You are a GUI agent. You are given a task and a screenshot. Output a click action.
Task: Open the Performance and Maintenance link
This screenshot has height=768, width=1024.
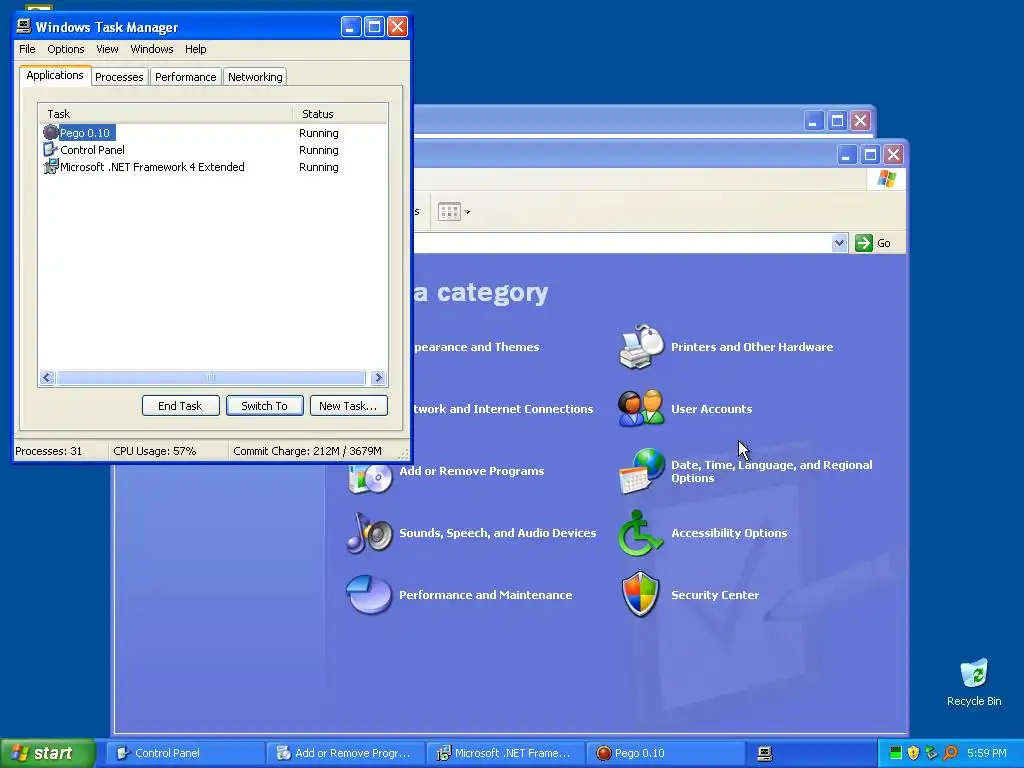(485, 595)
